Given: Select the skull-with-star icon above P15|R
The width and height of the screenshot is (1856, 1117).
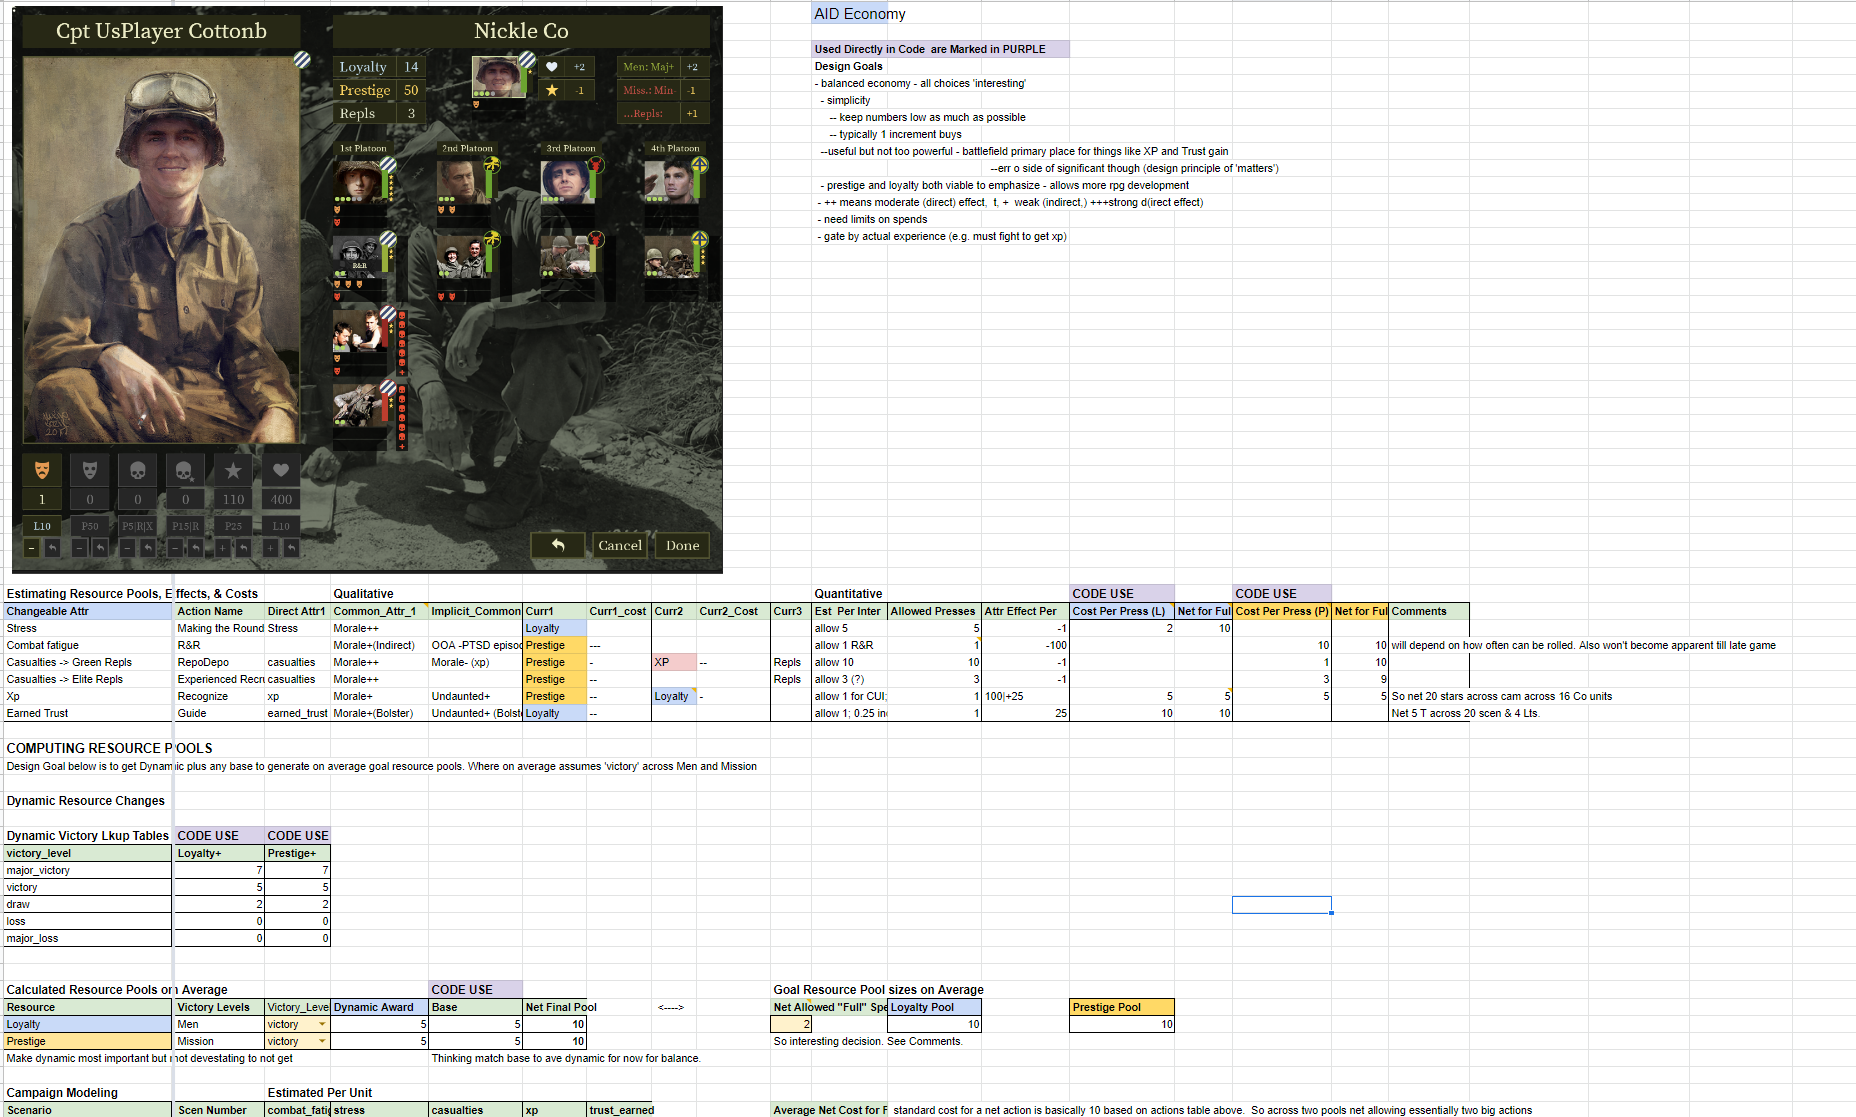Looking at the screenshot, I should (185, 469).
